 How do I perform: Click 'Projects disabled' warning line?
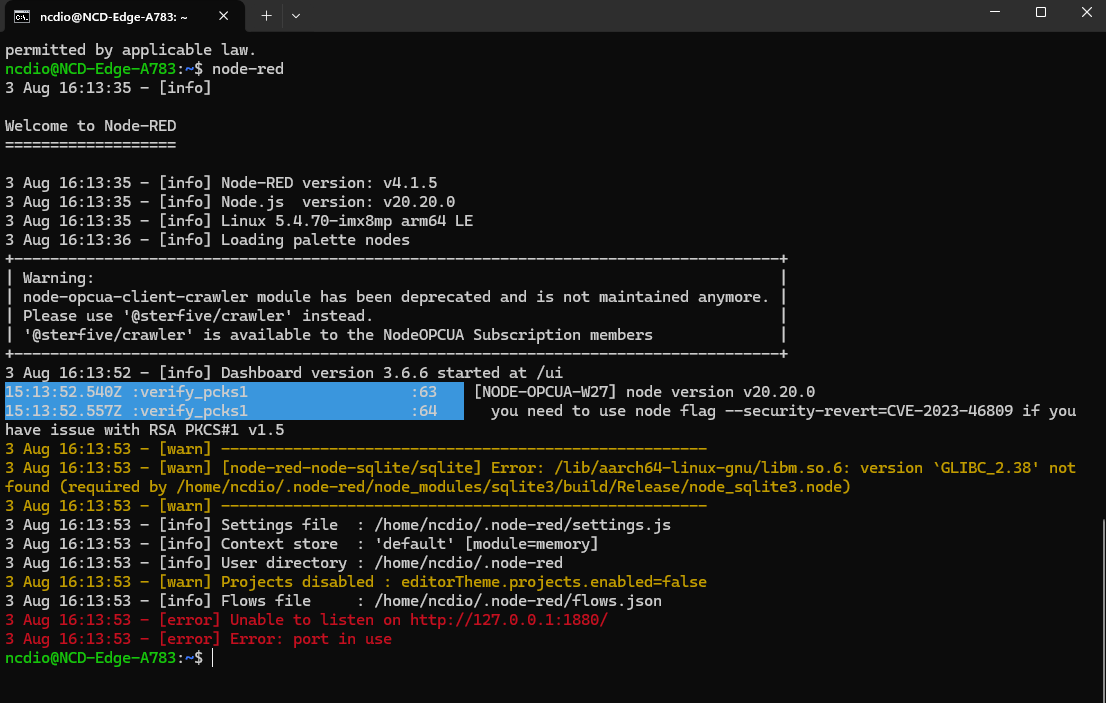click(356, 582)
